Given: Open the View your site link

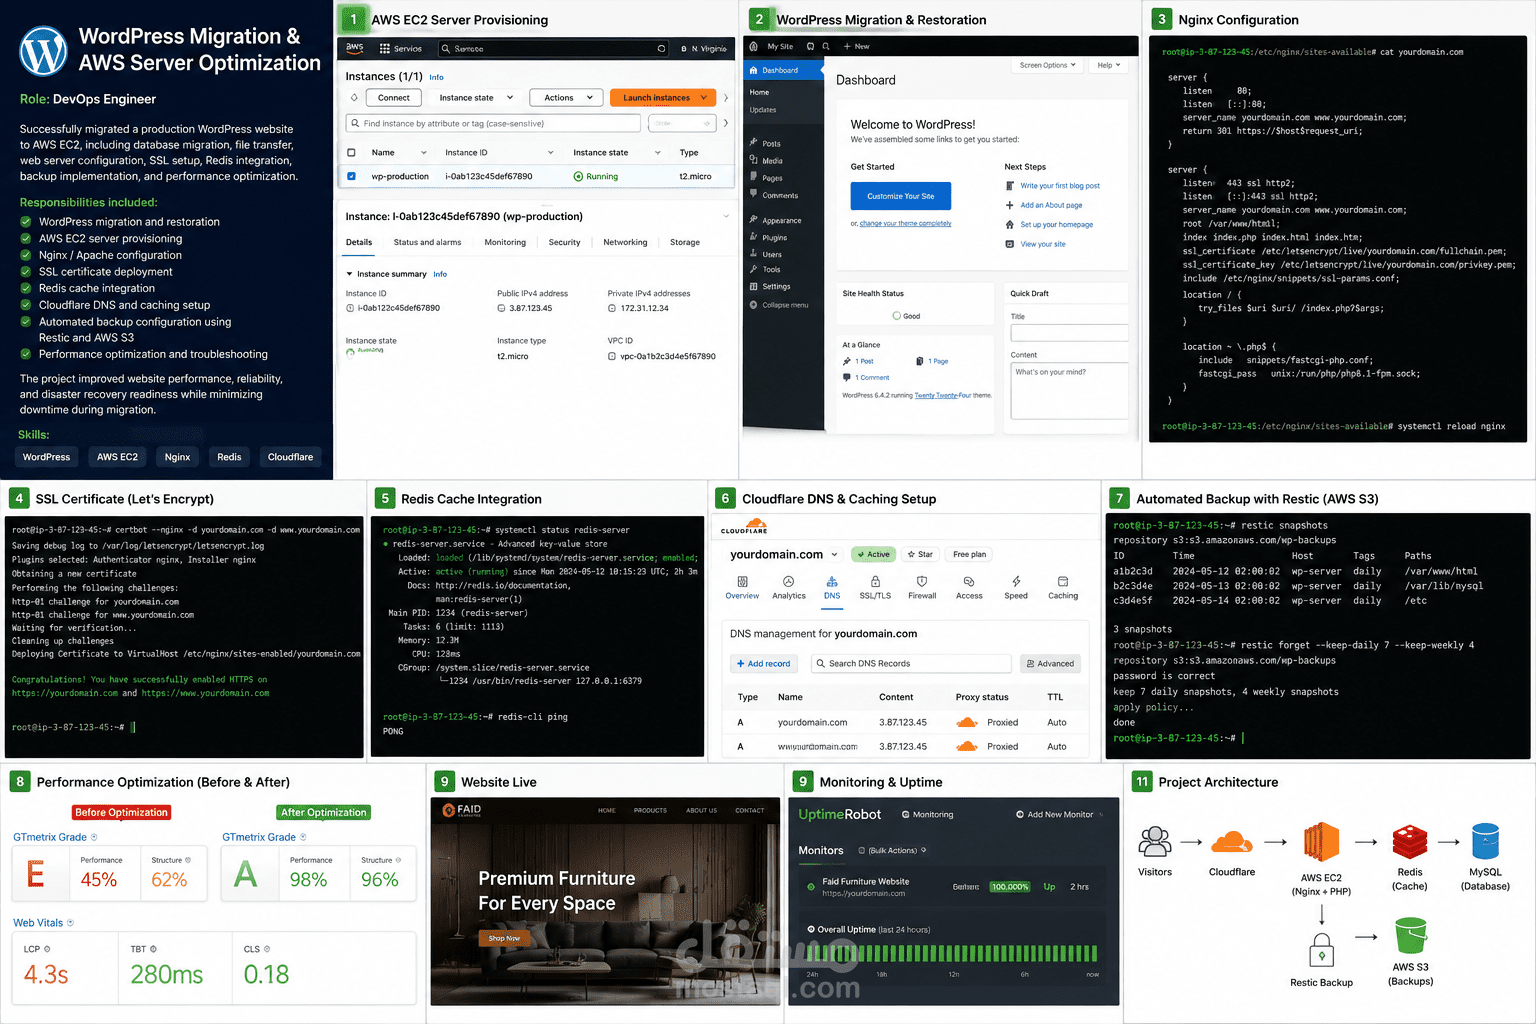Looking at the screenshot, I should tap(1043, 244).
